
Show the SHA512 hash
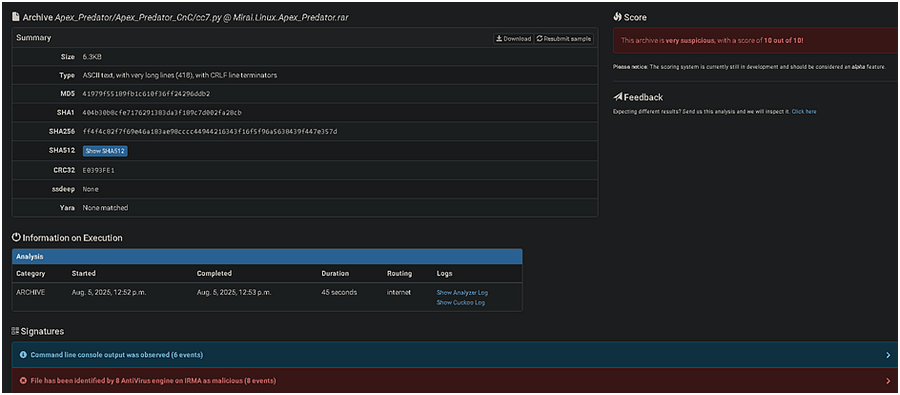[x=105, y=151]
